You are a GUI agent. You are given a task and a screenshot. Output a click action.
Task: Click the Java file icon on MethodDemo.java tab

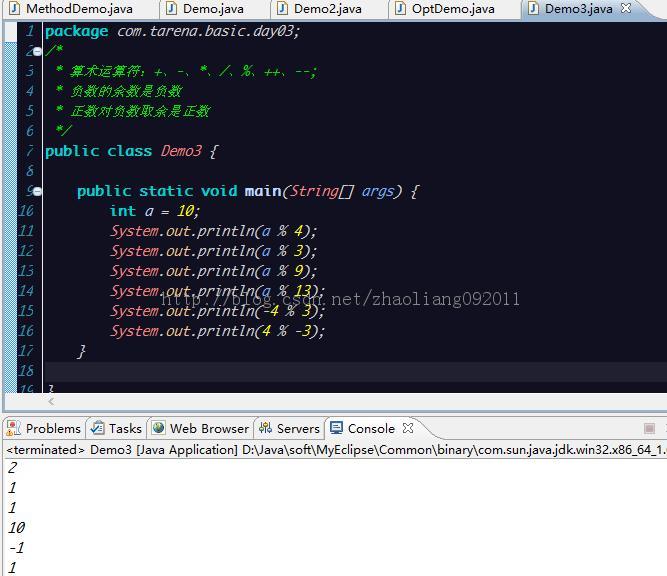14,8
